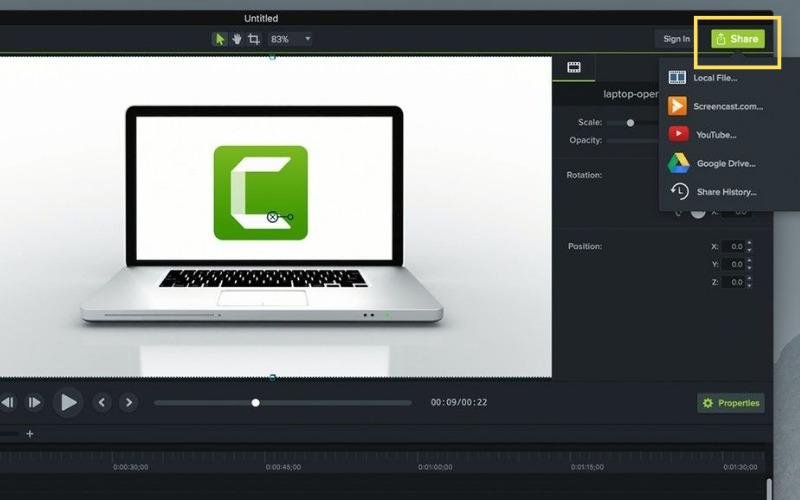Click the top canvas resize handle
The width and height of the screenshot is (800, 500).
tap(272, 57)
